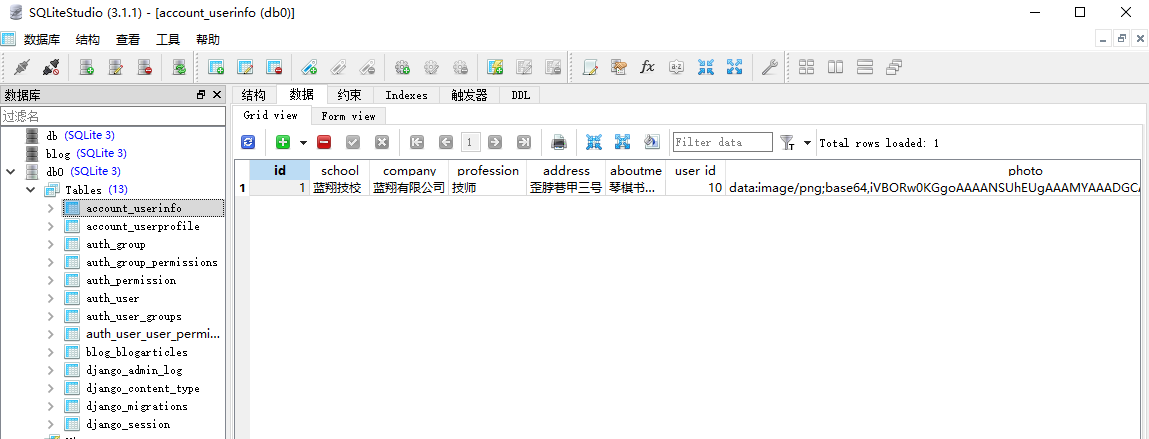The width and height of the screenshot is (1149, 439).
Task: Select the 歪脖巷甲三号 address cell
Action: click(x=566, y=188)
